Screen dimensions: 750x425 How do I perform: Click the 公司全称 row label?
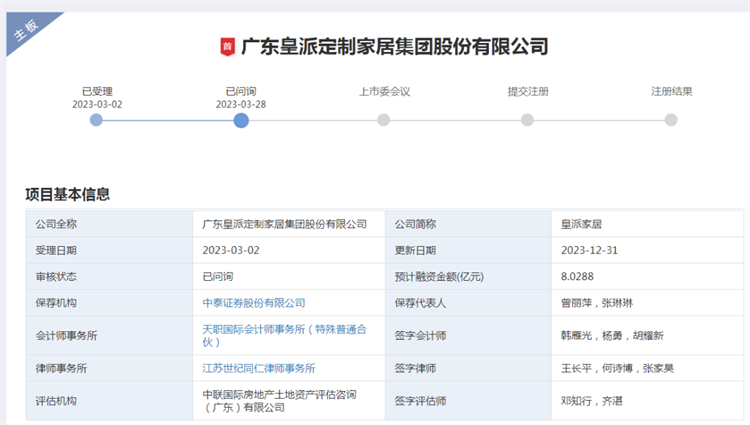(56, 224)
